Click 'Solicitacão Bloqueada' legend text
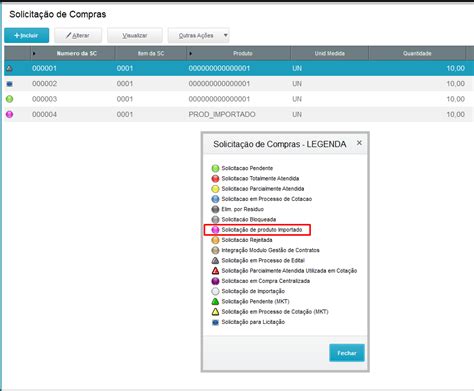 (249, 220)
